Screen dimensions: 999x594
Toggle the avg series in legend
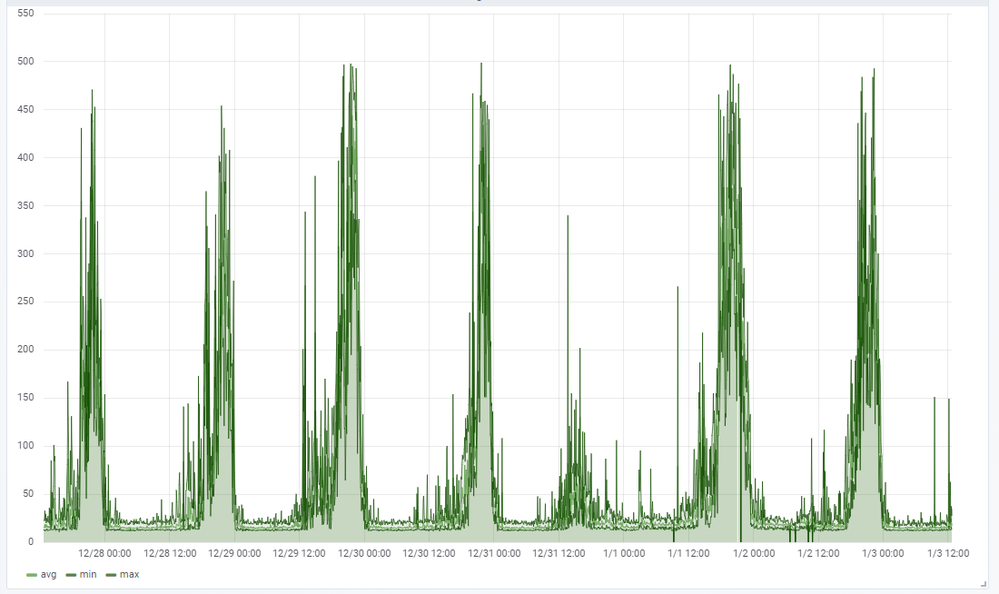[48, 574]
